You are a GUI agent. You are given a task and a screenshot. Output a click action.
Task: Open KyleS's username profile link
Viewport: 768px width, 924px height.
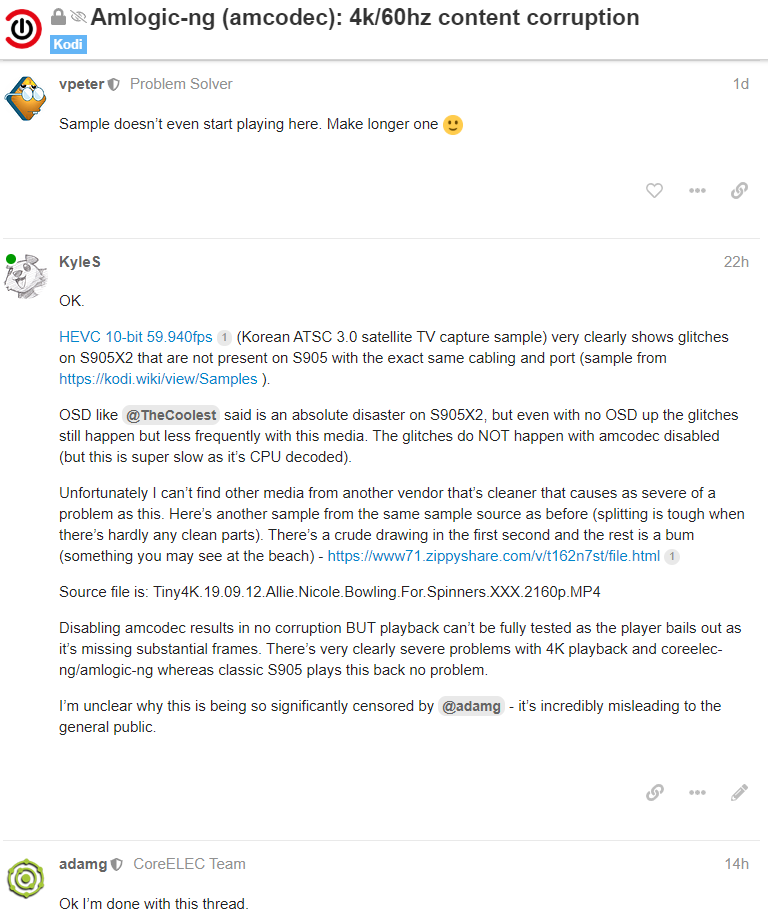point(80,262)
